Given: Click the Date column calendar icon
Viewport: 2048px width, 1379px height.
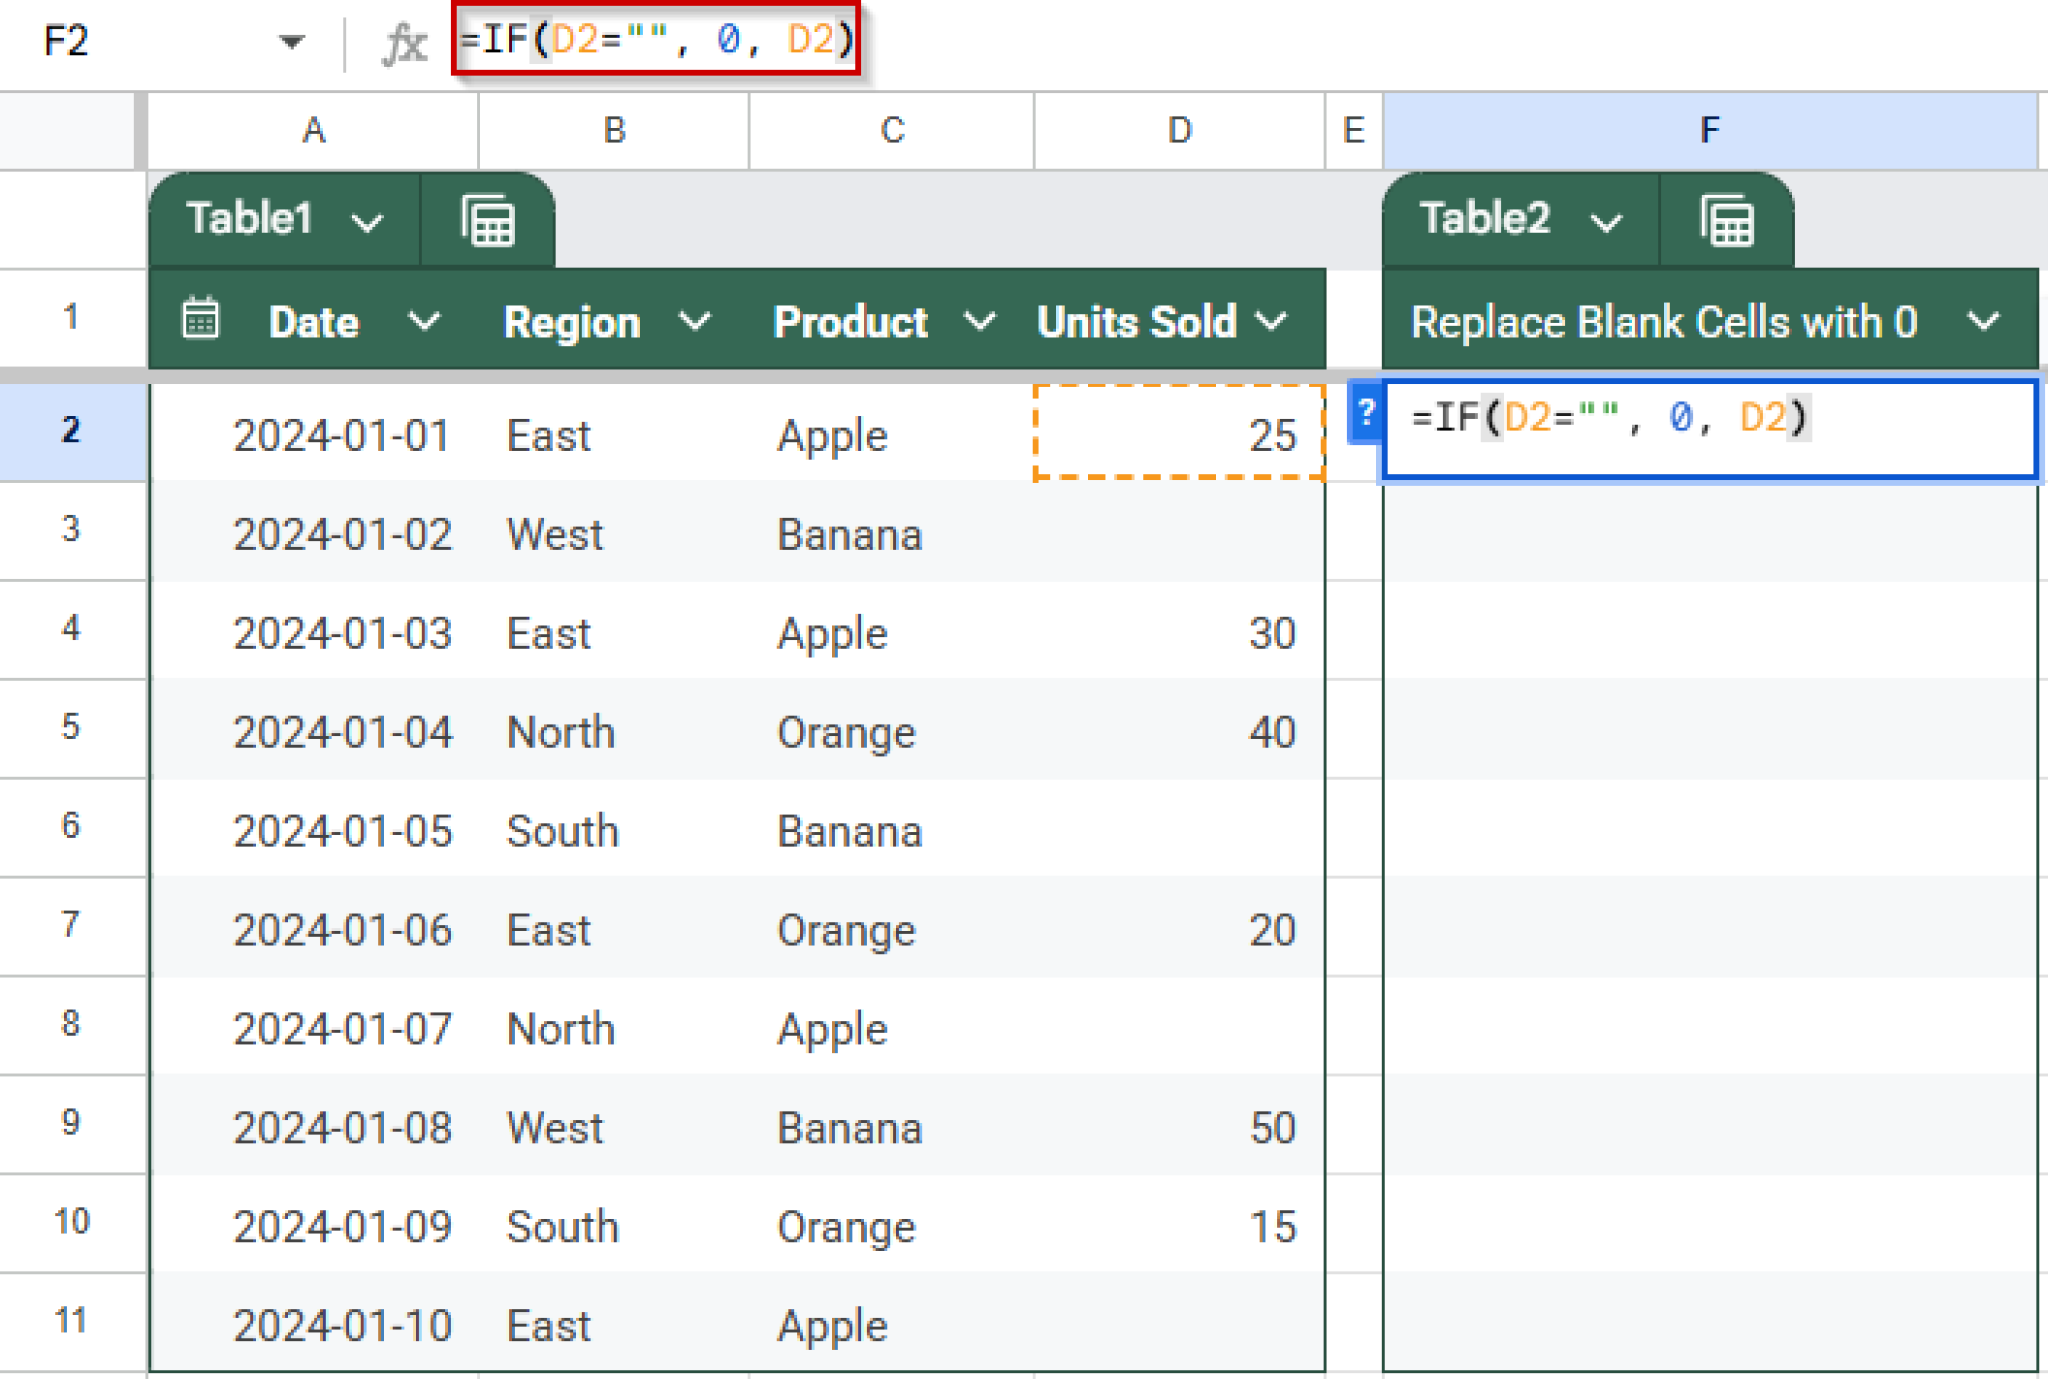Looking at the screenshot, I should point(201,320).
